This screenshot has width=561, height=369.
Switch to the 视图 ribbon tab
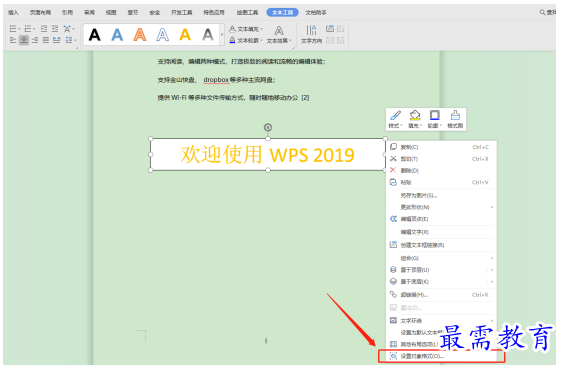tap(111, 13)
